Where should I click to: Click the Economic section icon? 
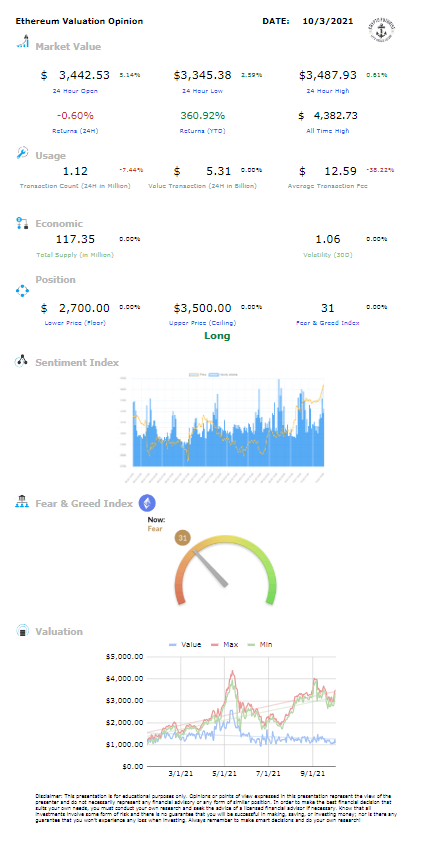click(x=22, y=223)
